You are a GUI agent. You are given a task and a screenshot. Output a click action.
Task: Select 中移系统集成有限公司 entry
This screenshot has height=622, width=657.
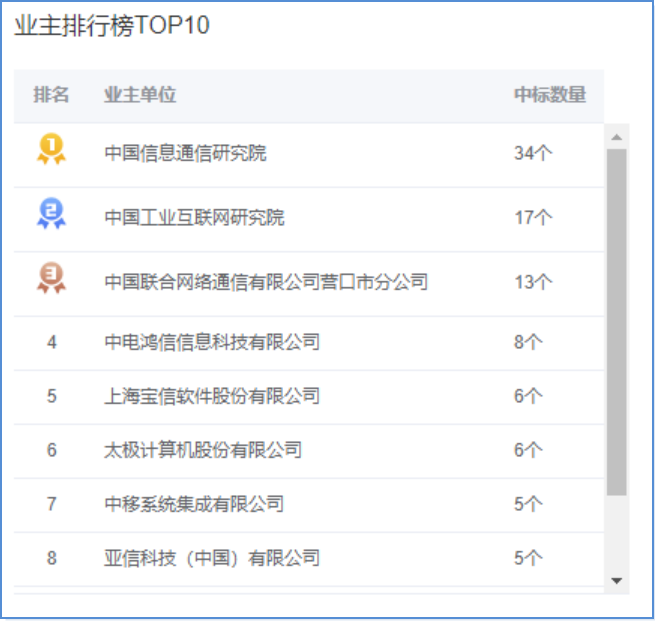coord(194,505)
